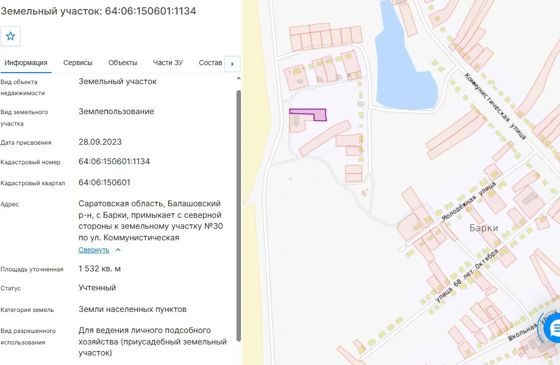This screenshot has width=560, height=365.
Task: Click the area value 1 532 кв. м
Action: tap(100, 269)
